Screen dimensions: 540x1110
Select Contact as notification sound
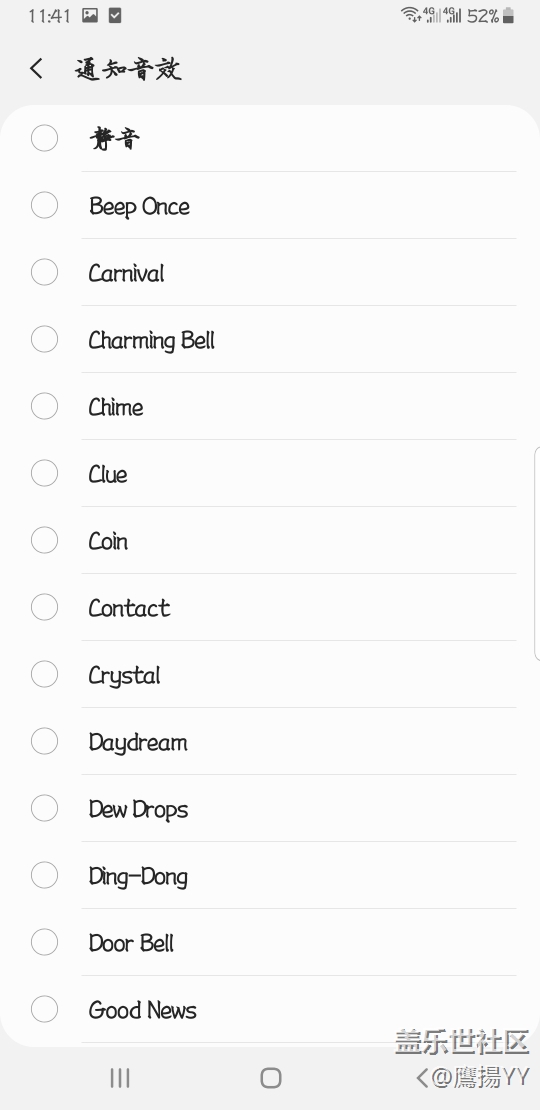tap(270, 607)
